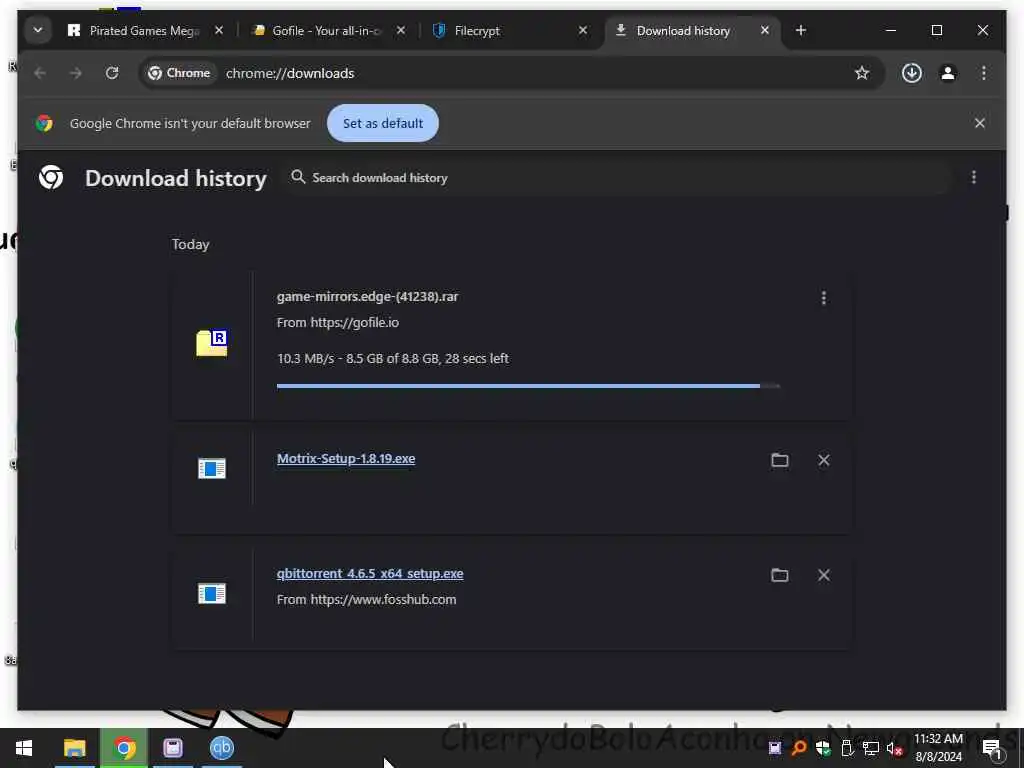The width and height of the screenshot is (1024, 768).
Task: Reload the downloads page
Action: pos(112,73)
